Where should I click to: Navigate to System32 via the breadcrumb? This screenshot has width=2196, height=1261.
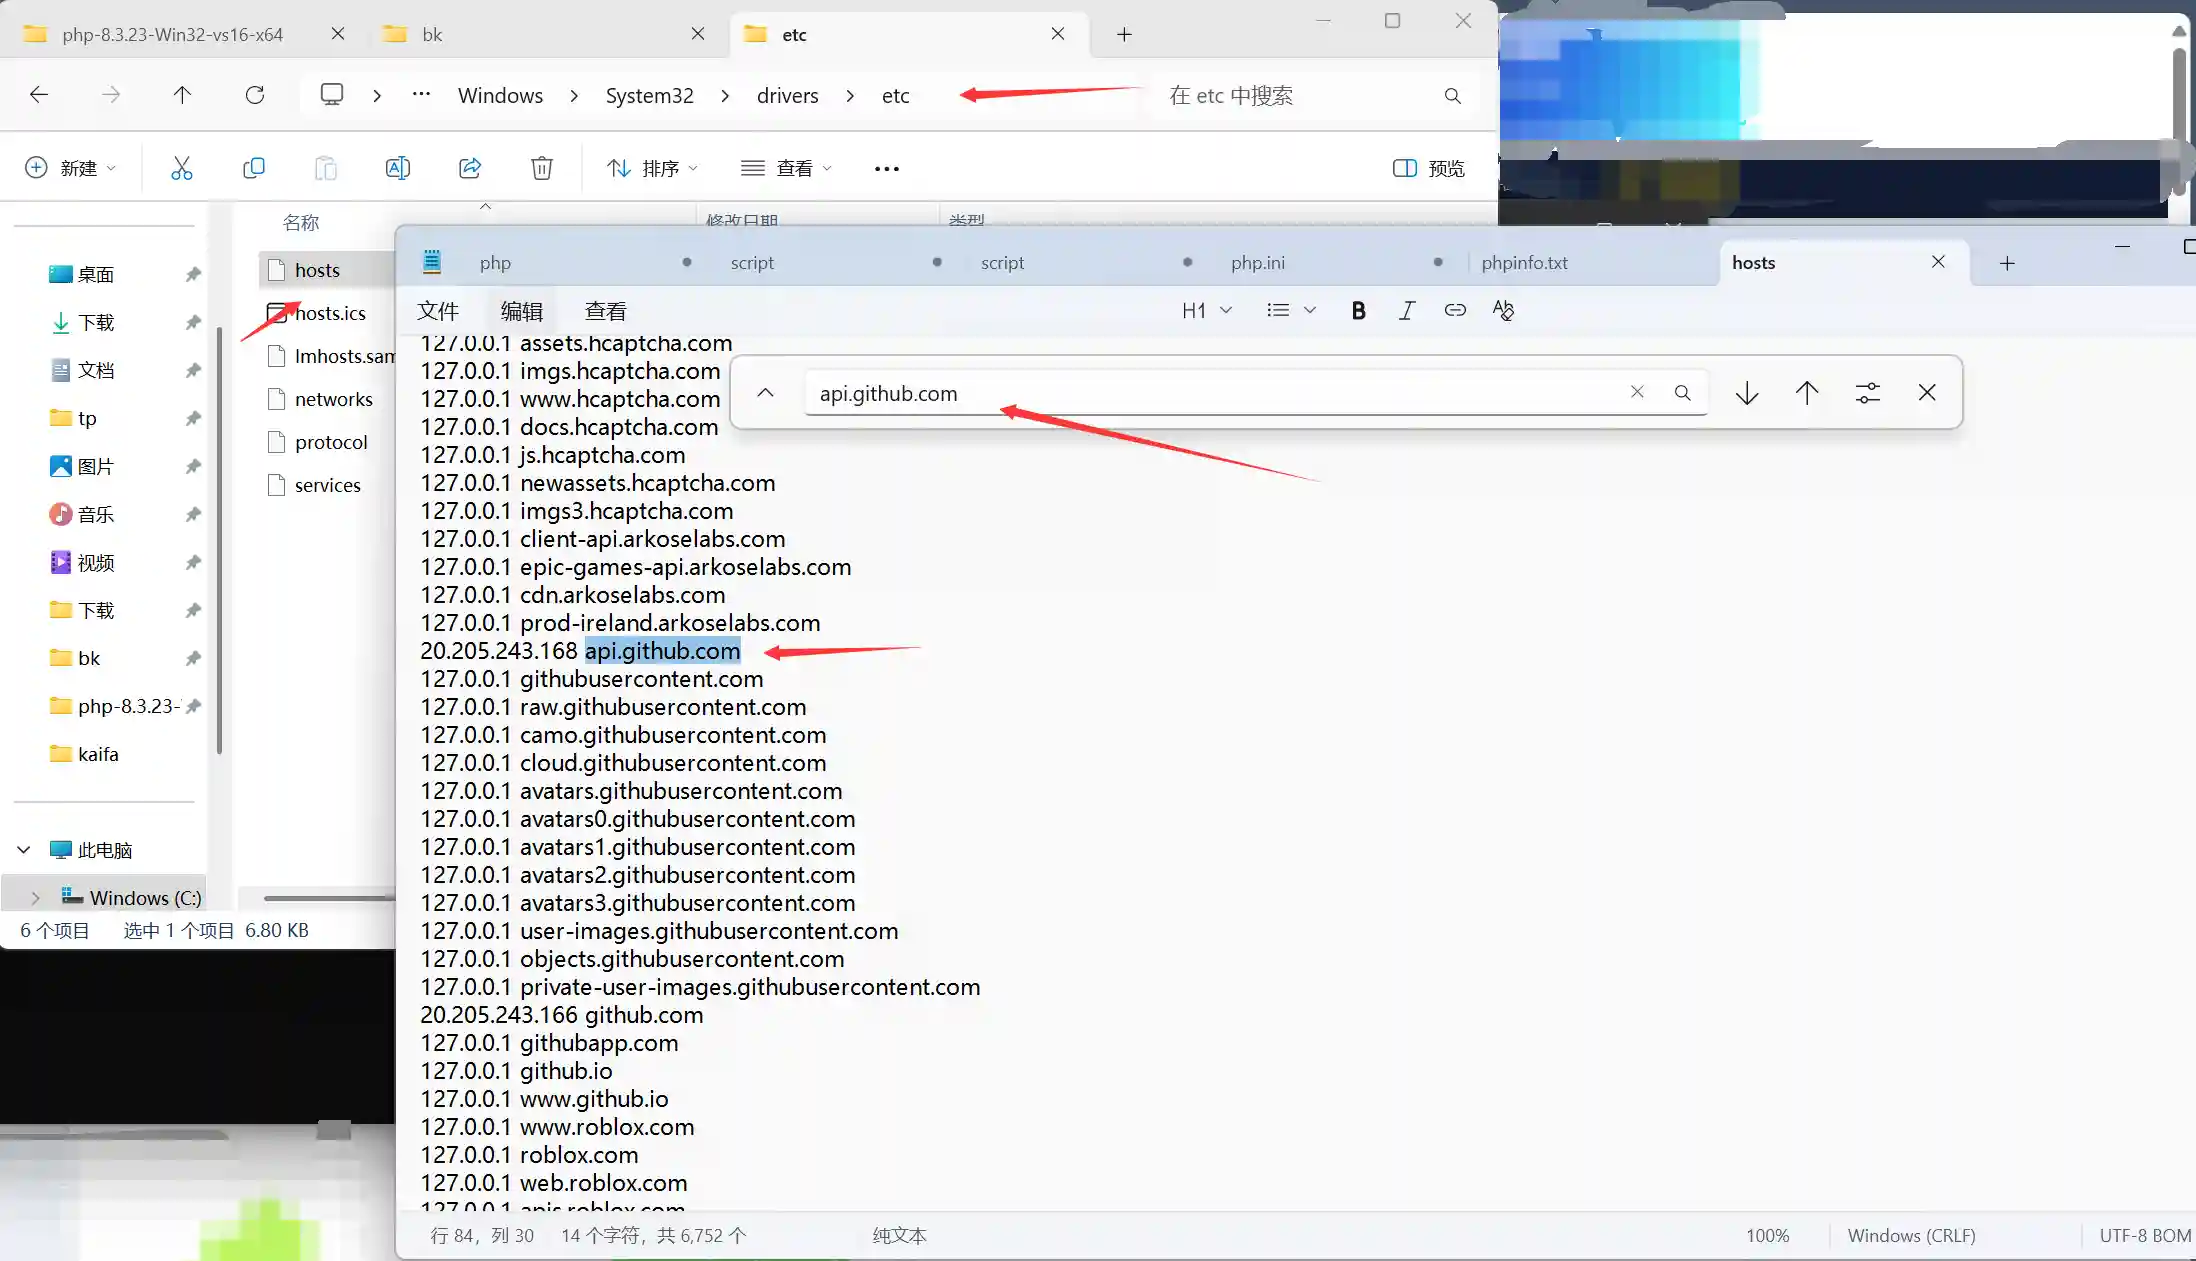point(649,95)
